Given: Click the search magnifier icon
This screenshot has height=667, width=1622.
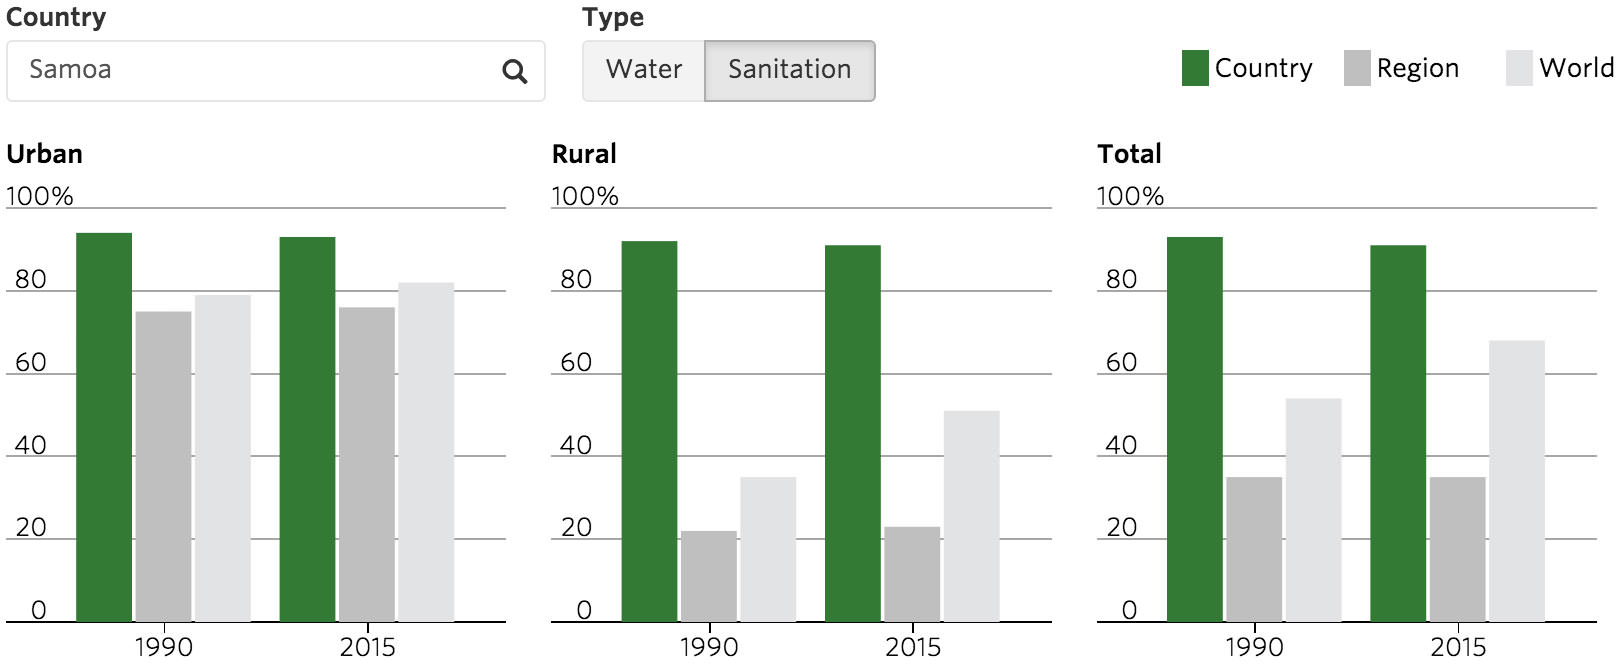Looking at the screenshot, I should pos(514,71).
